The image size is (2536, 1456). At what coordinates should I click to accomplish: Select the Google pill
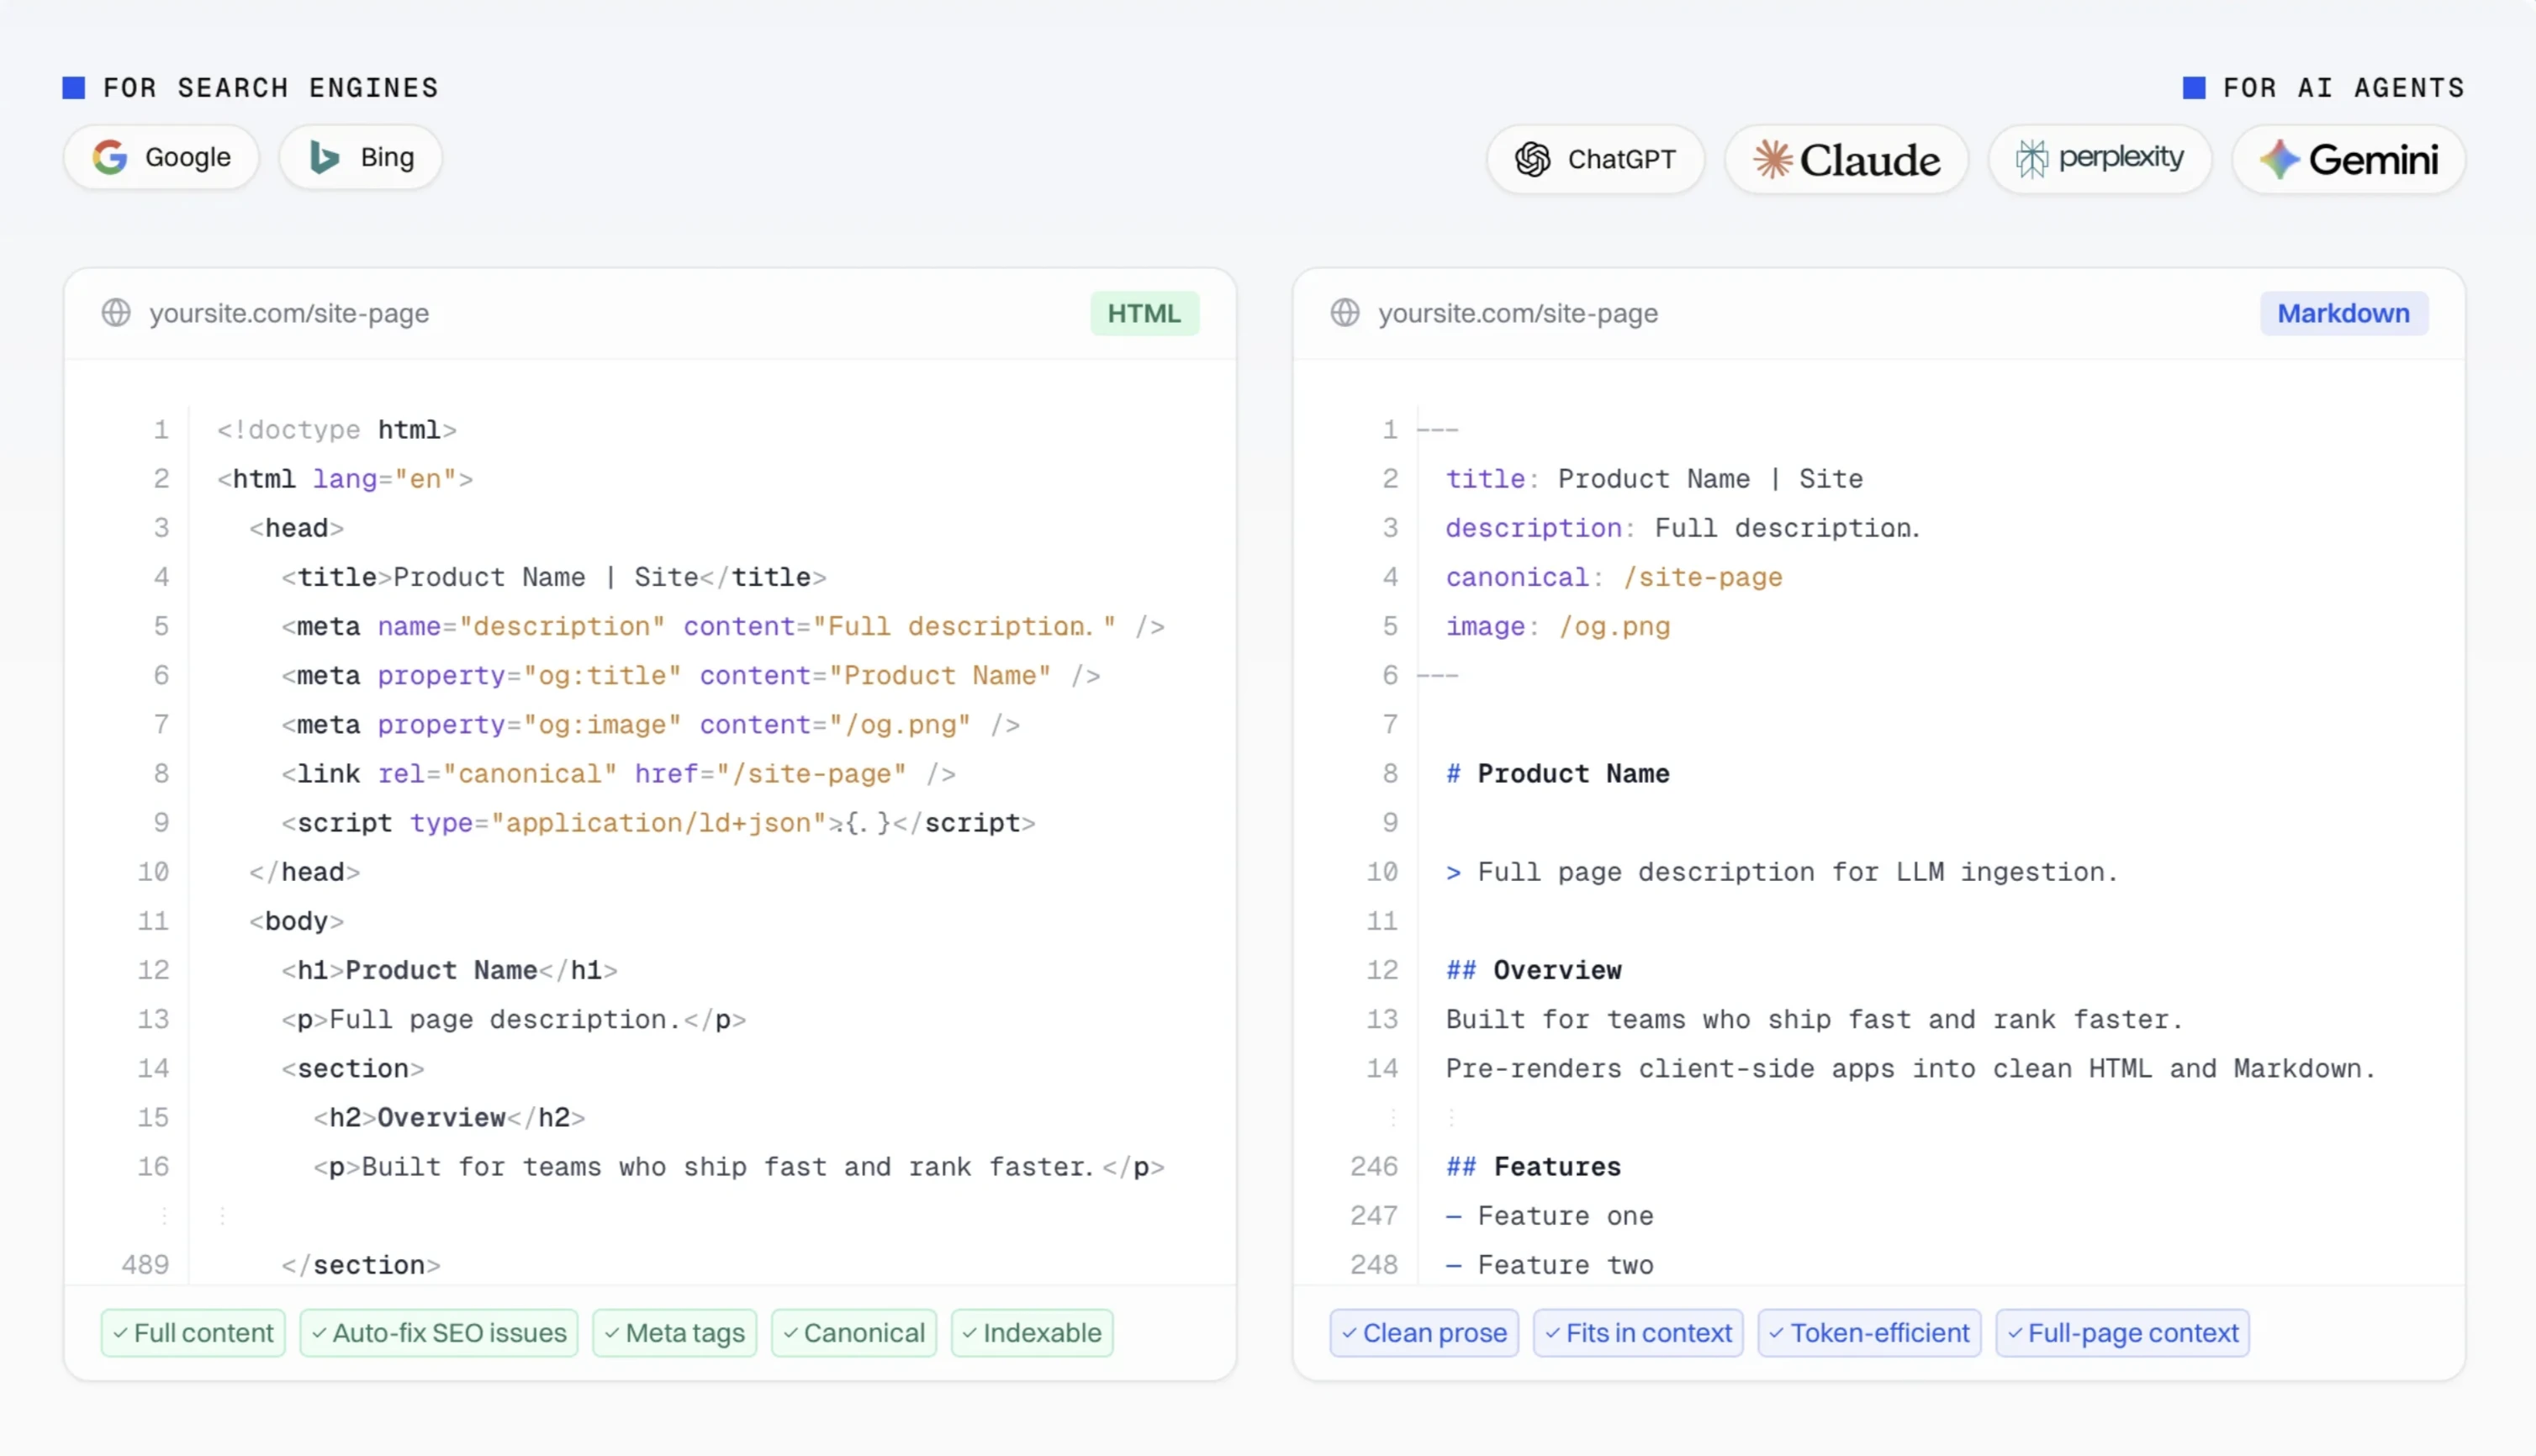(x=161, y=157)
